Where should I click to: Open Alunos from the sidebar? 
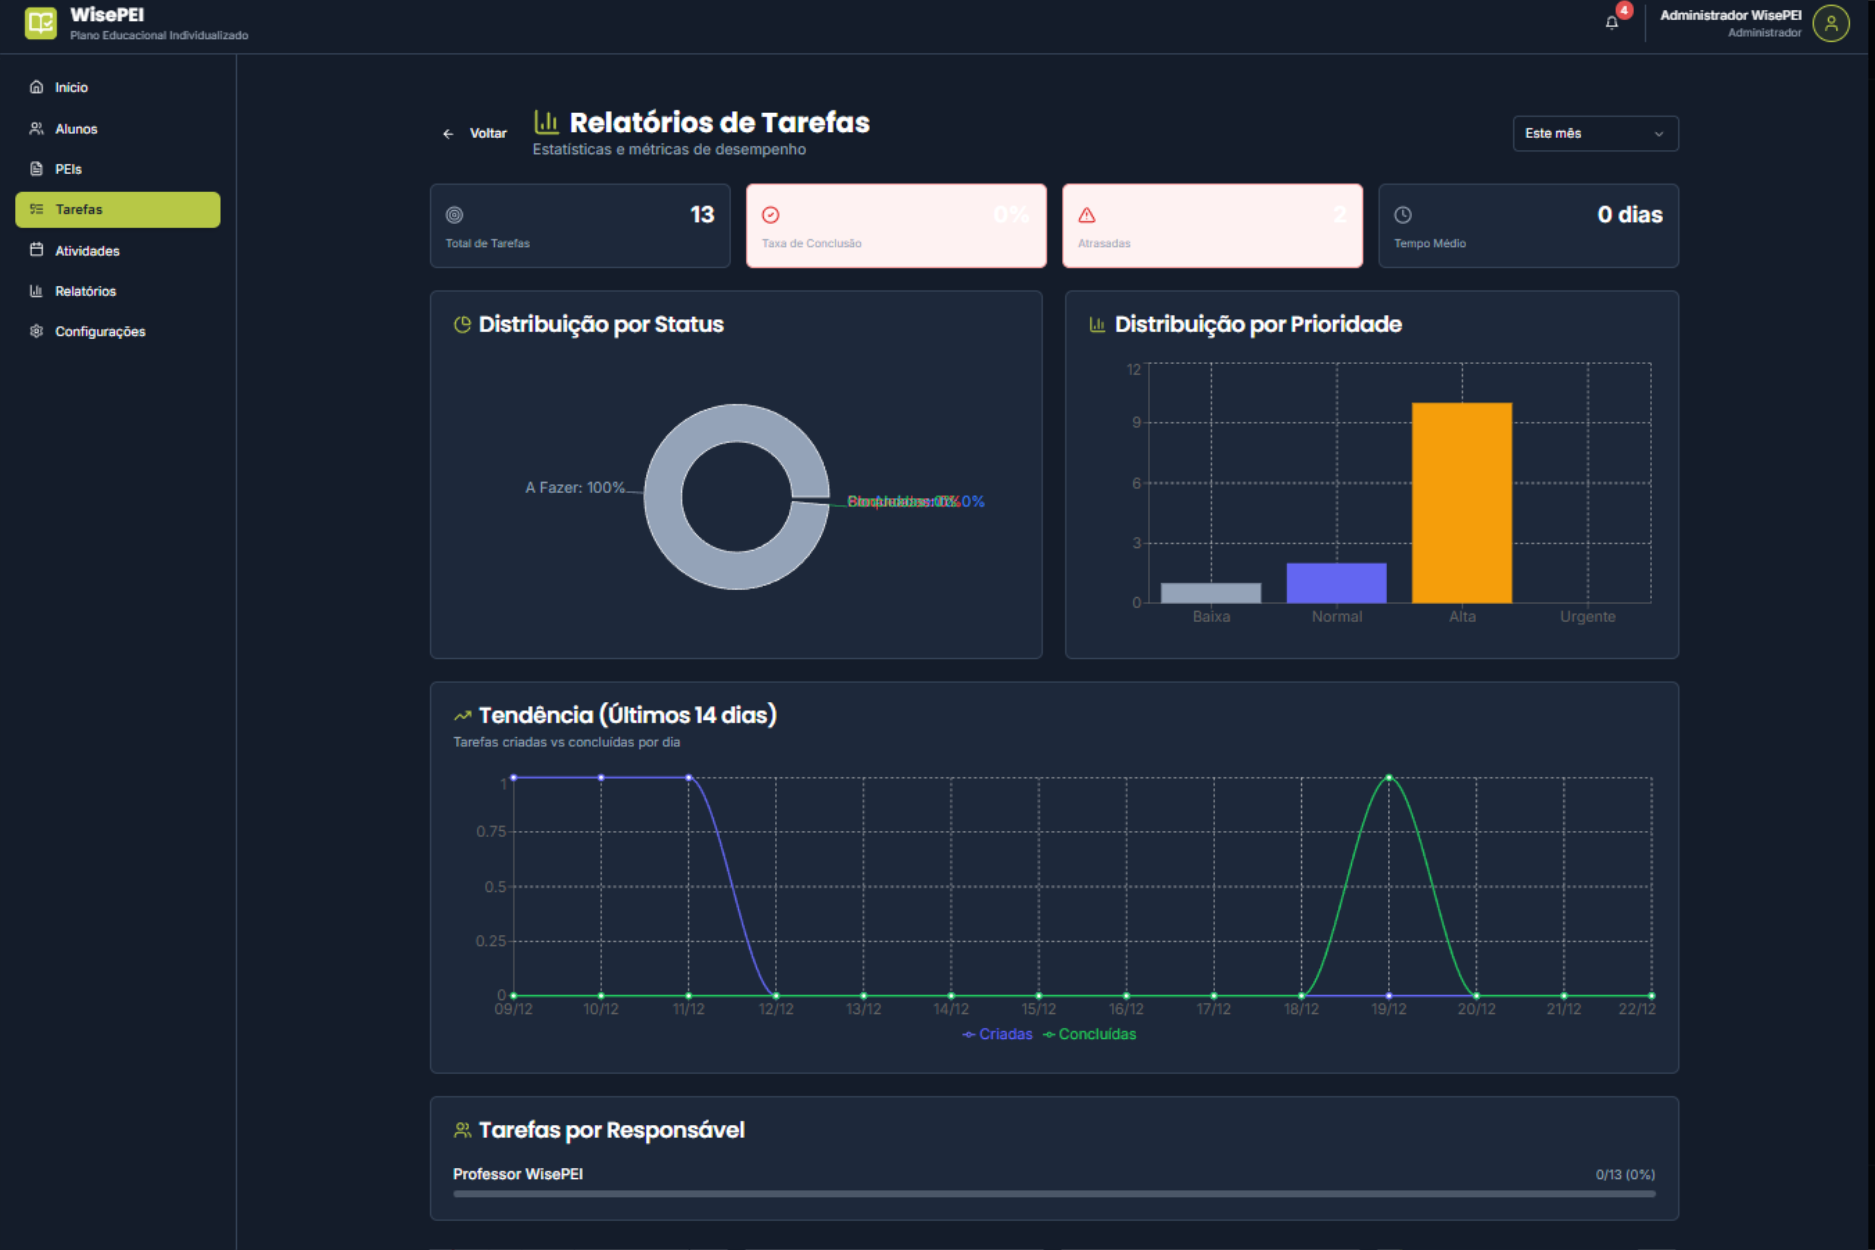click(x=76, y=129)
